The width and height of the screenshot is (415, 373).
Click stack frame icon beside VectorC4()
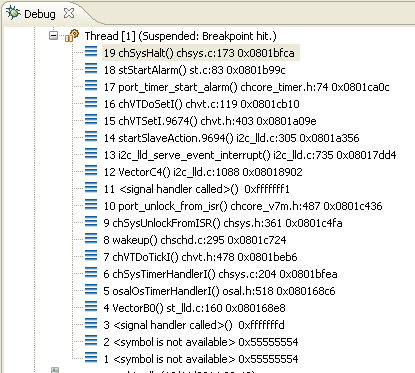coord(91,170)
